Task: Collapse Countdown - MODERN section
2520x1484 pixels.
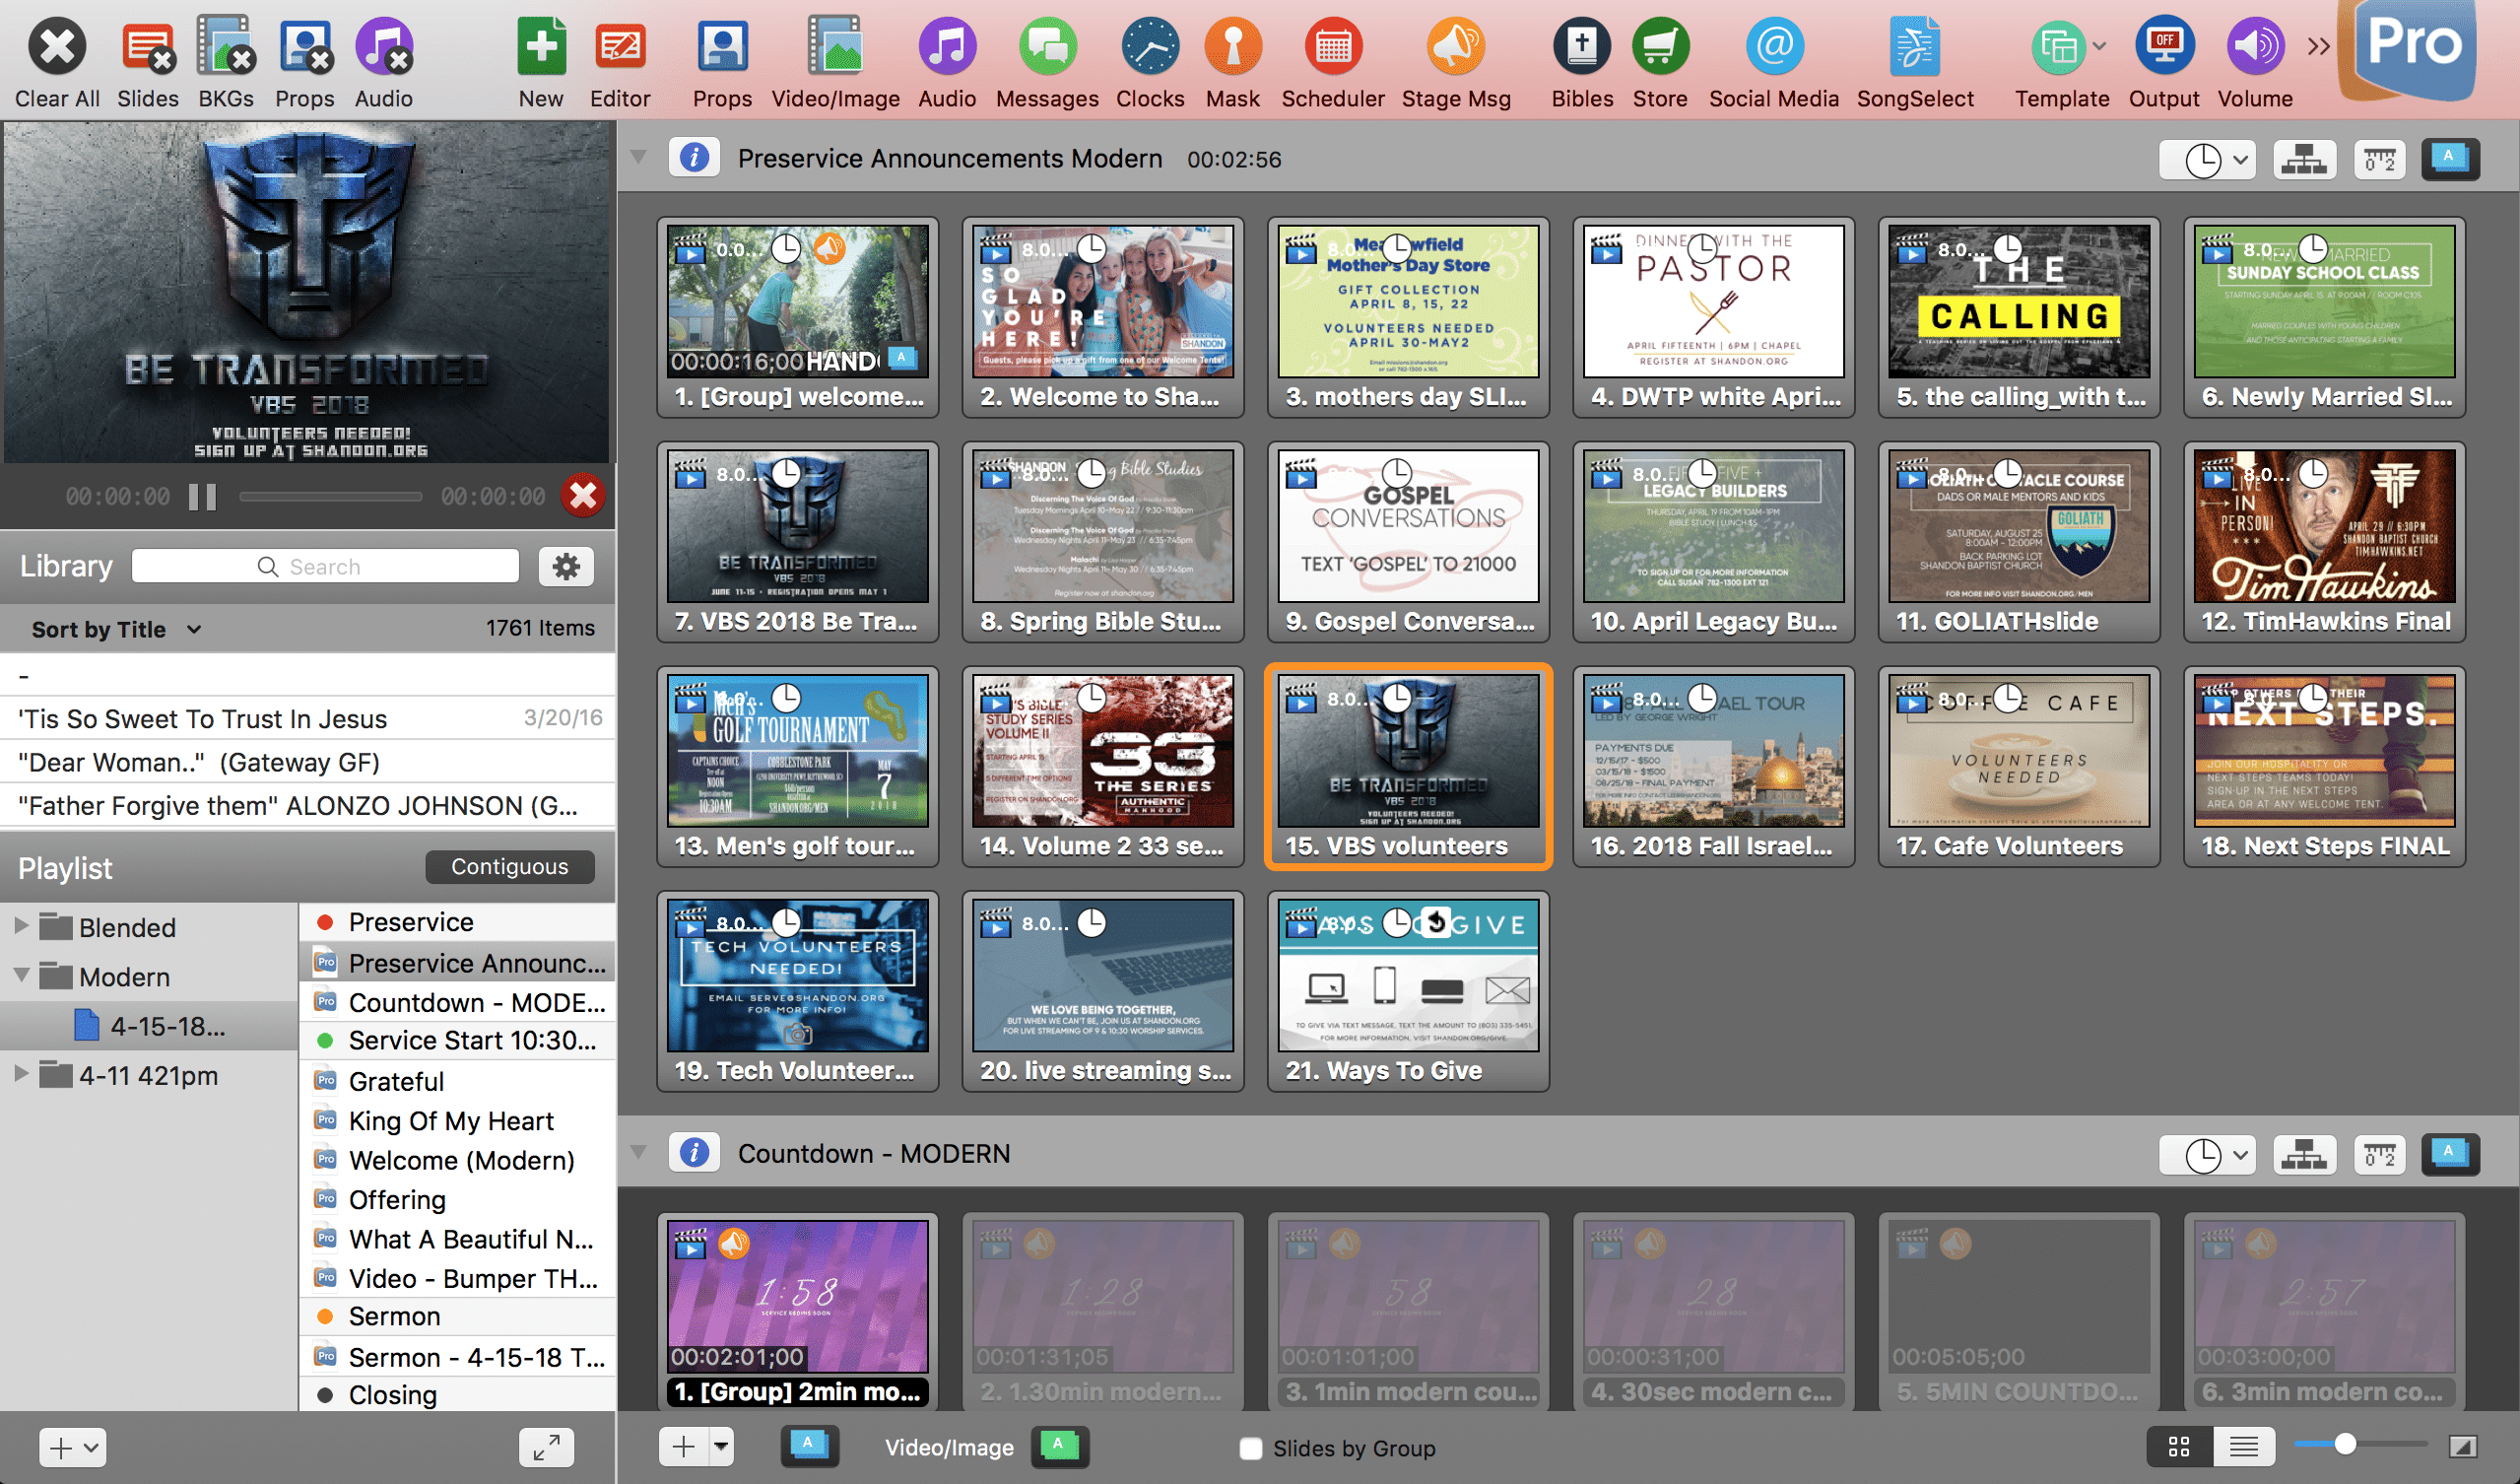Action: [x=638, y=1153]
